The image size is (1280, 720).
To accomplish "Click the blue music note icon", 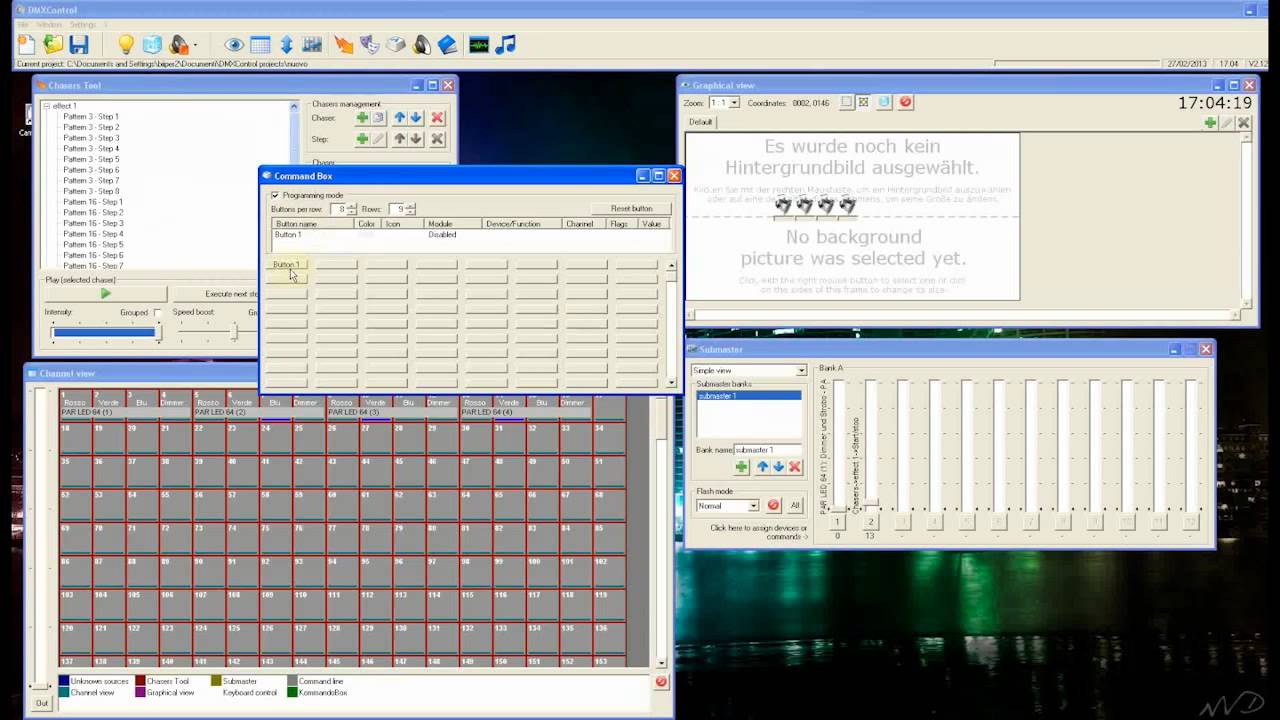I will (506, 44).
